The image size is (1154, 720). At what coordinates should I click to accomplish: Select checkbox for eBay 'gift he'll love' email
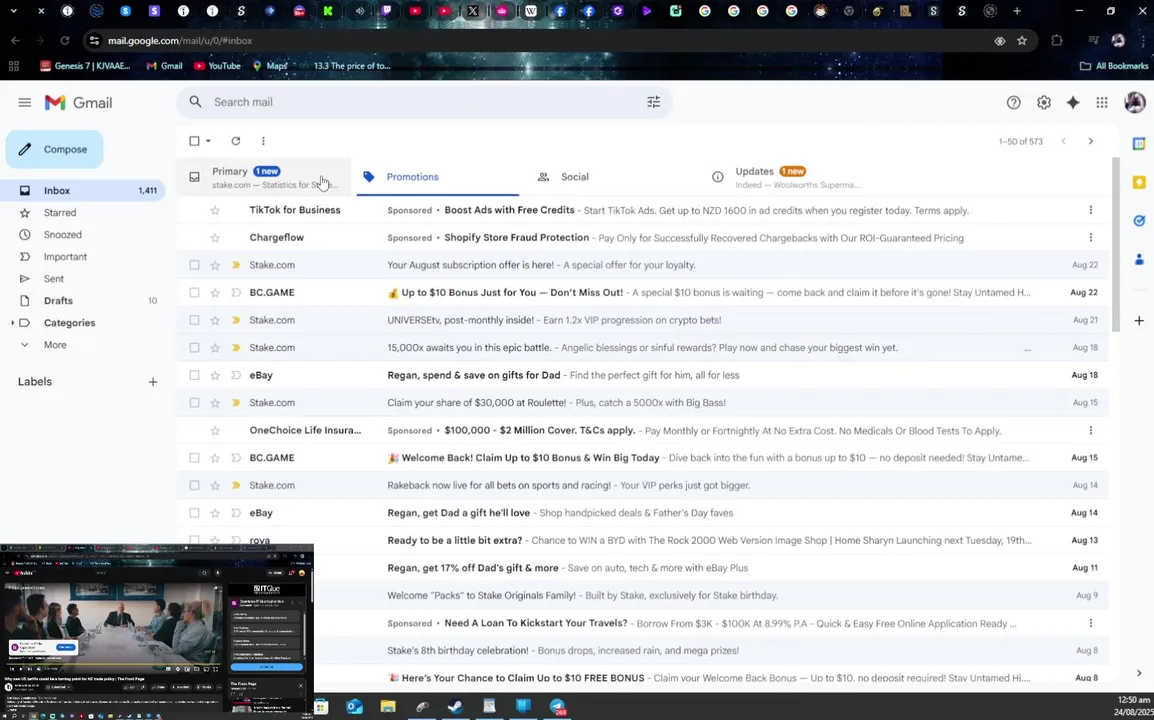point(194,513)
